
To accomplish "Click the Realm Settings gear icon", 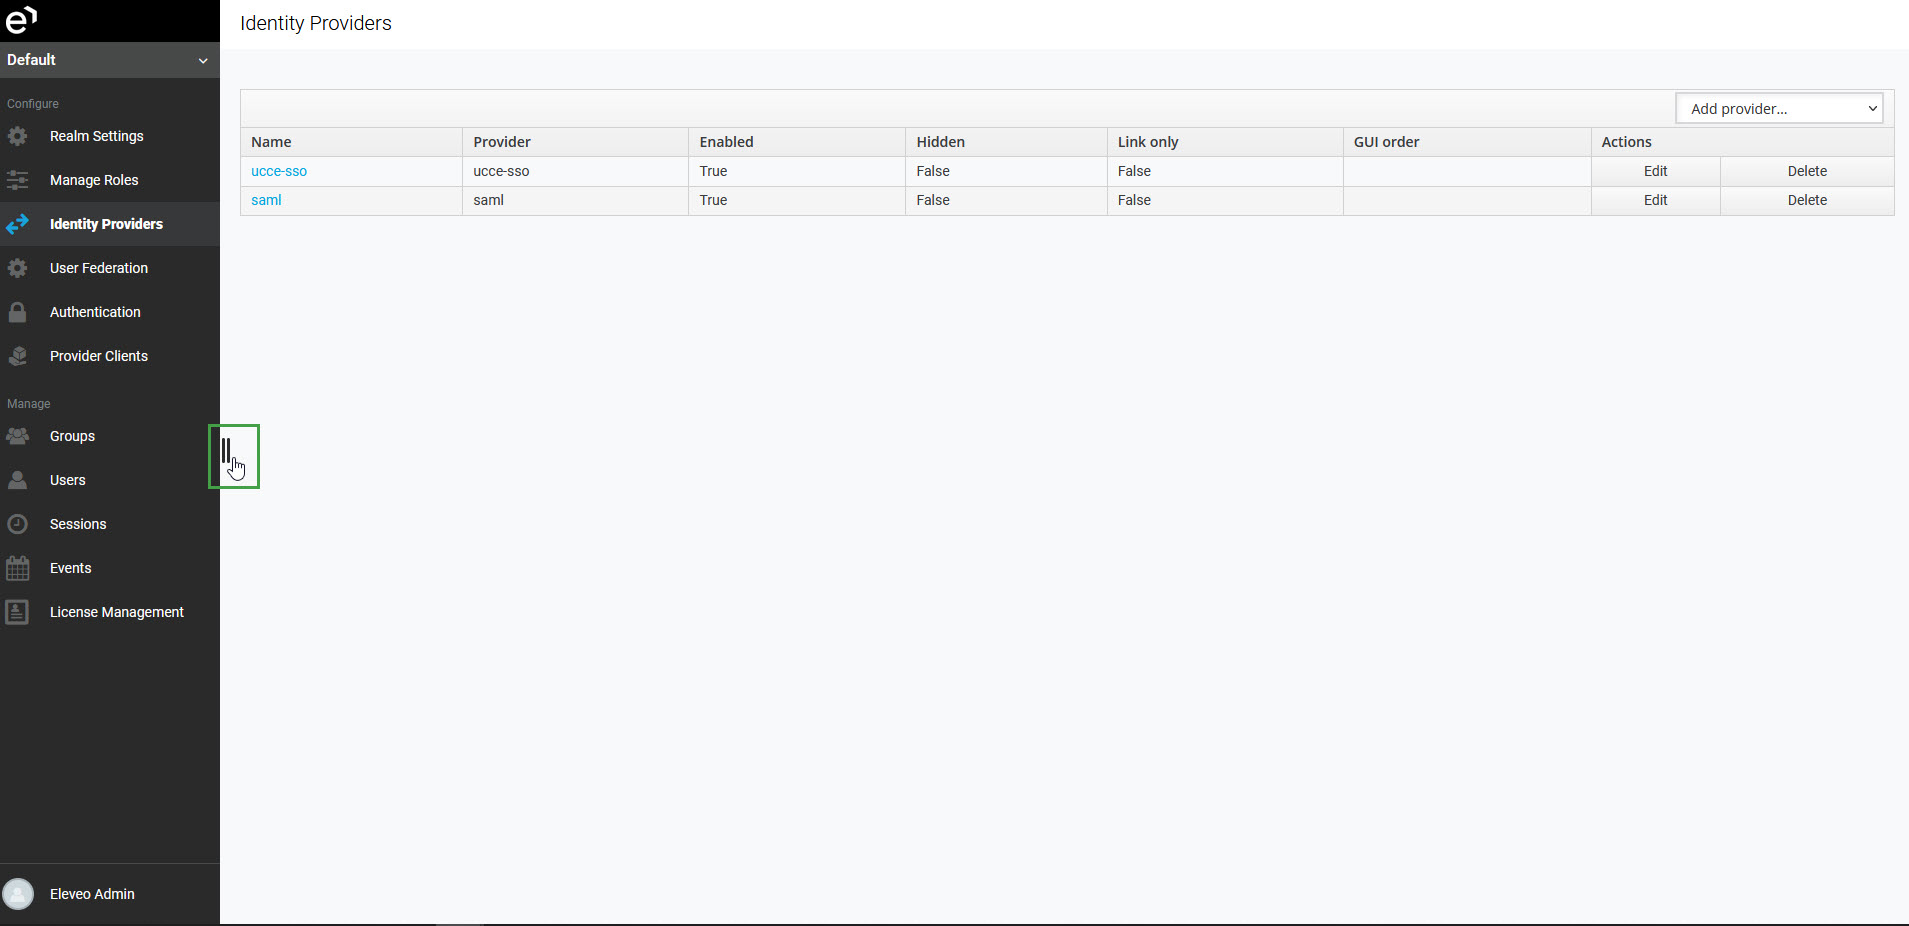I will [18, 136].
